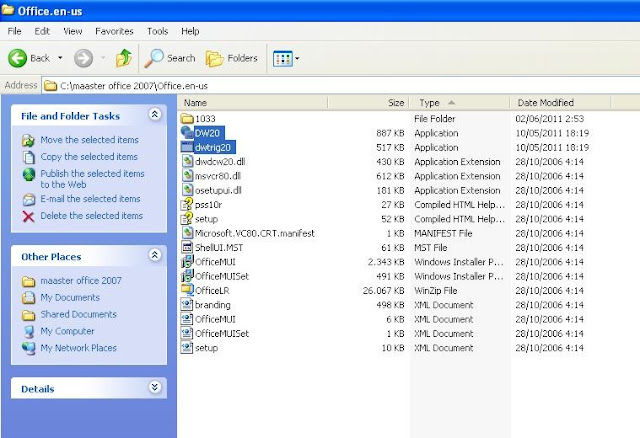640x438 pixels.
Task: Open the Search magnifier button
Action: (170, 58)
